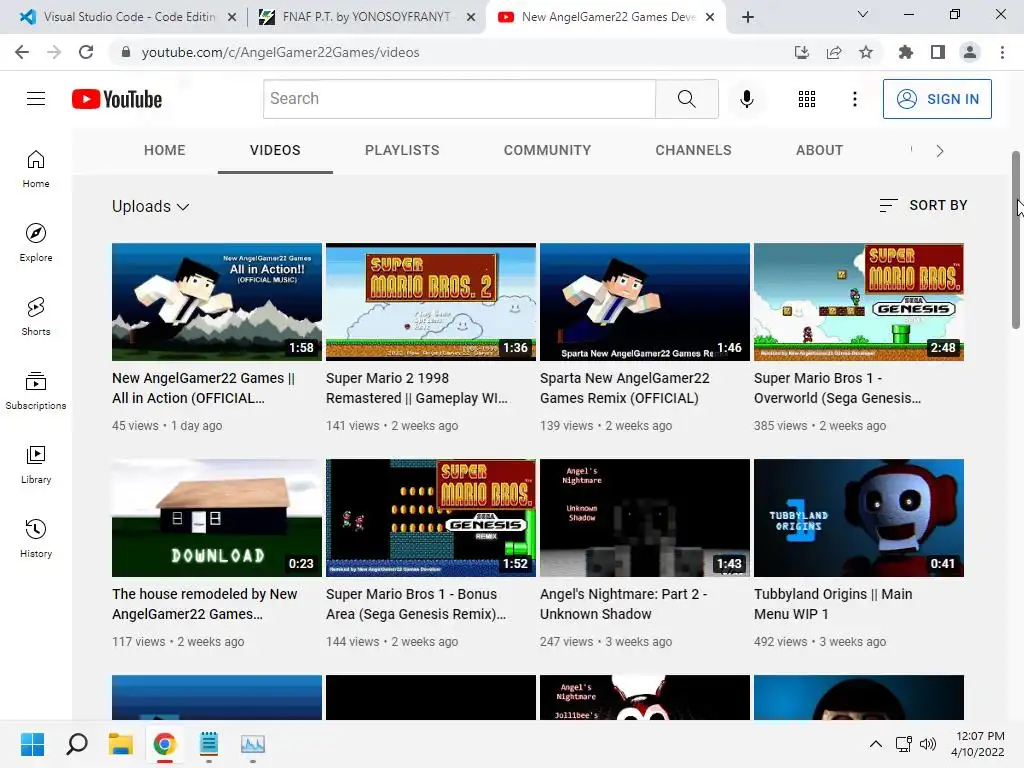This screenshot has height=768, width=1024.
Task: Open taskbar search
Action: click(x=77, y=744)
